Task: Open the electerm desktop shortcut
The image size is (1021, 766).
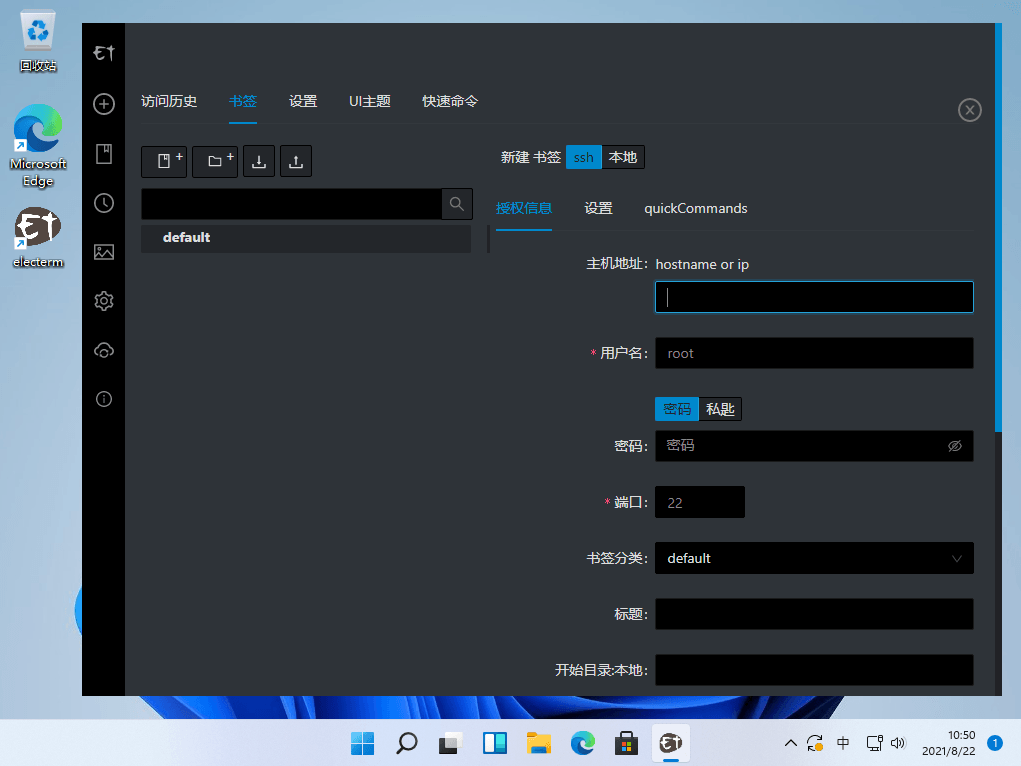Action: point(38,237)
